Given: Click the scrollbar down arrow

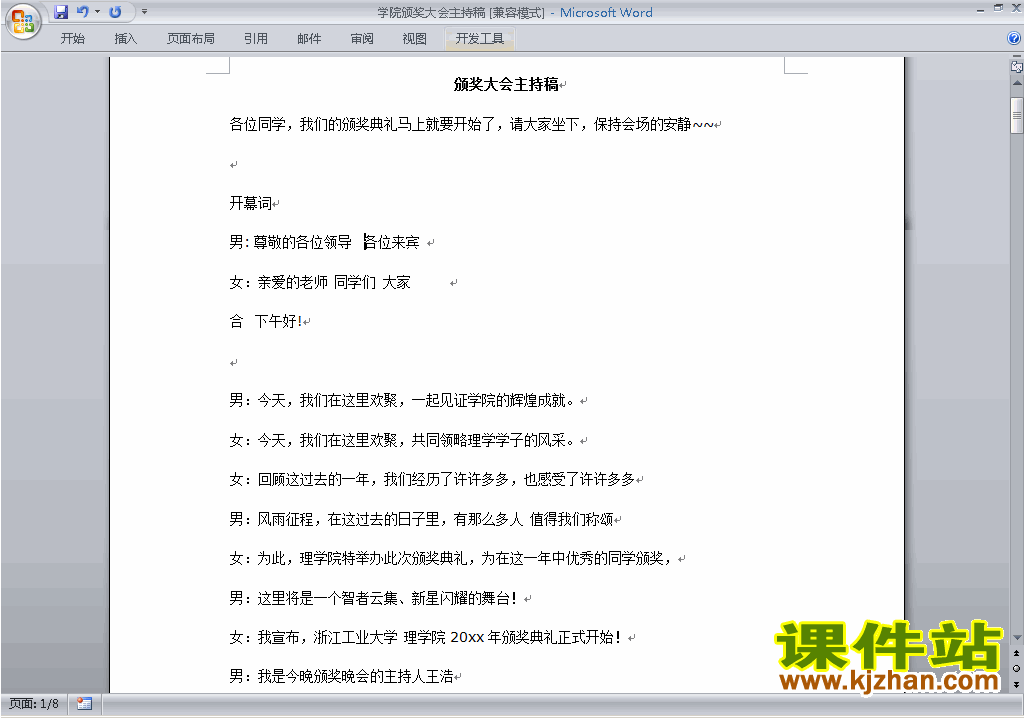Looking at the screenshot, I should (x=1017, y=637).
